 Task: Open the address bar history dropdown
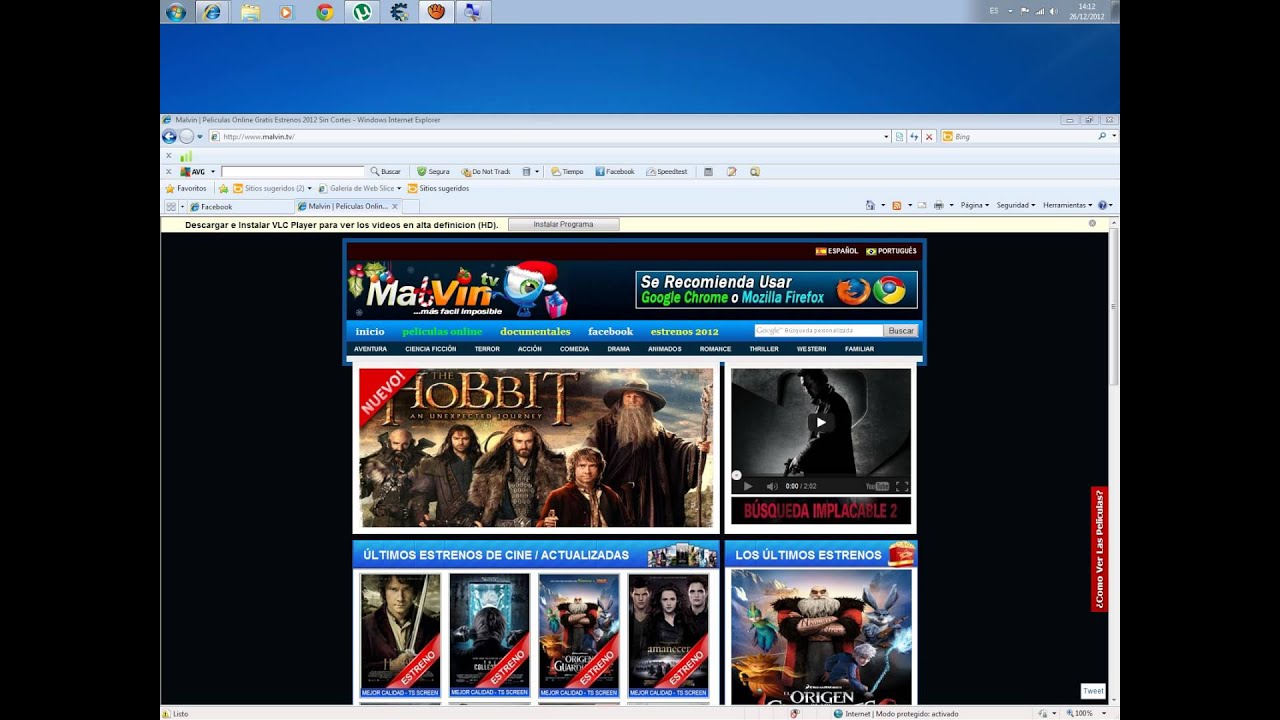[886, 136]
